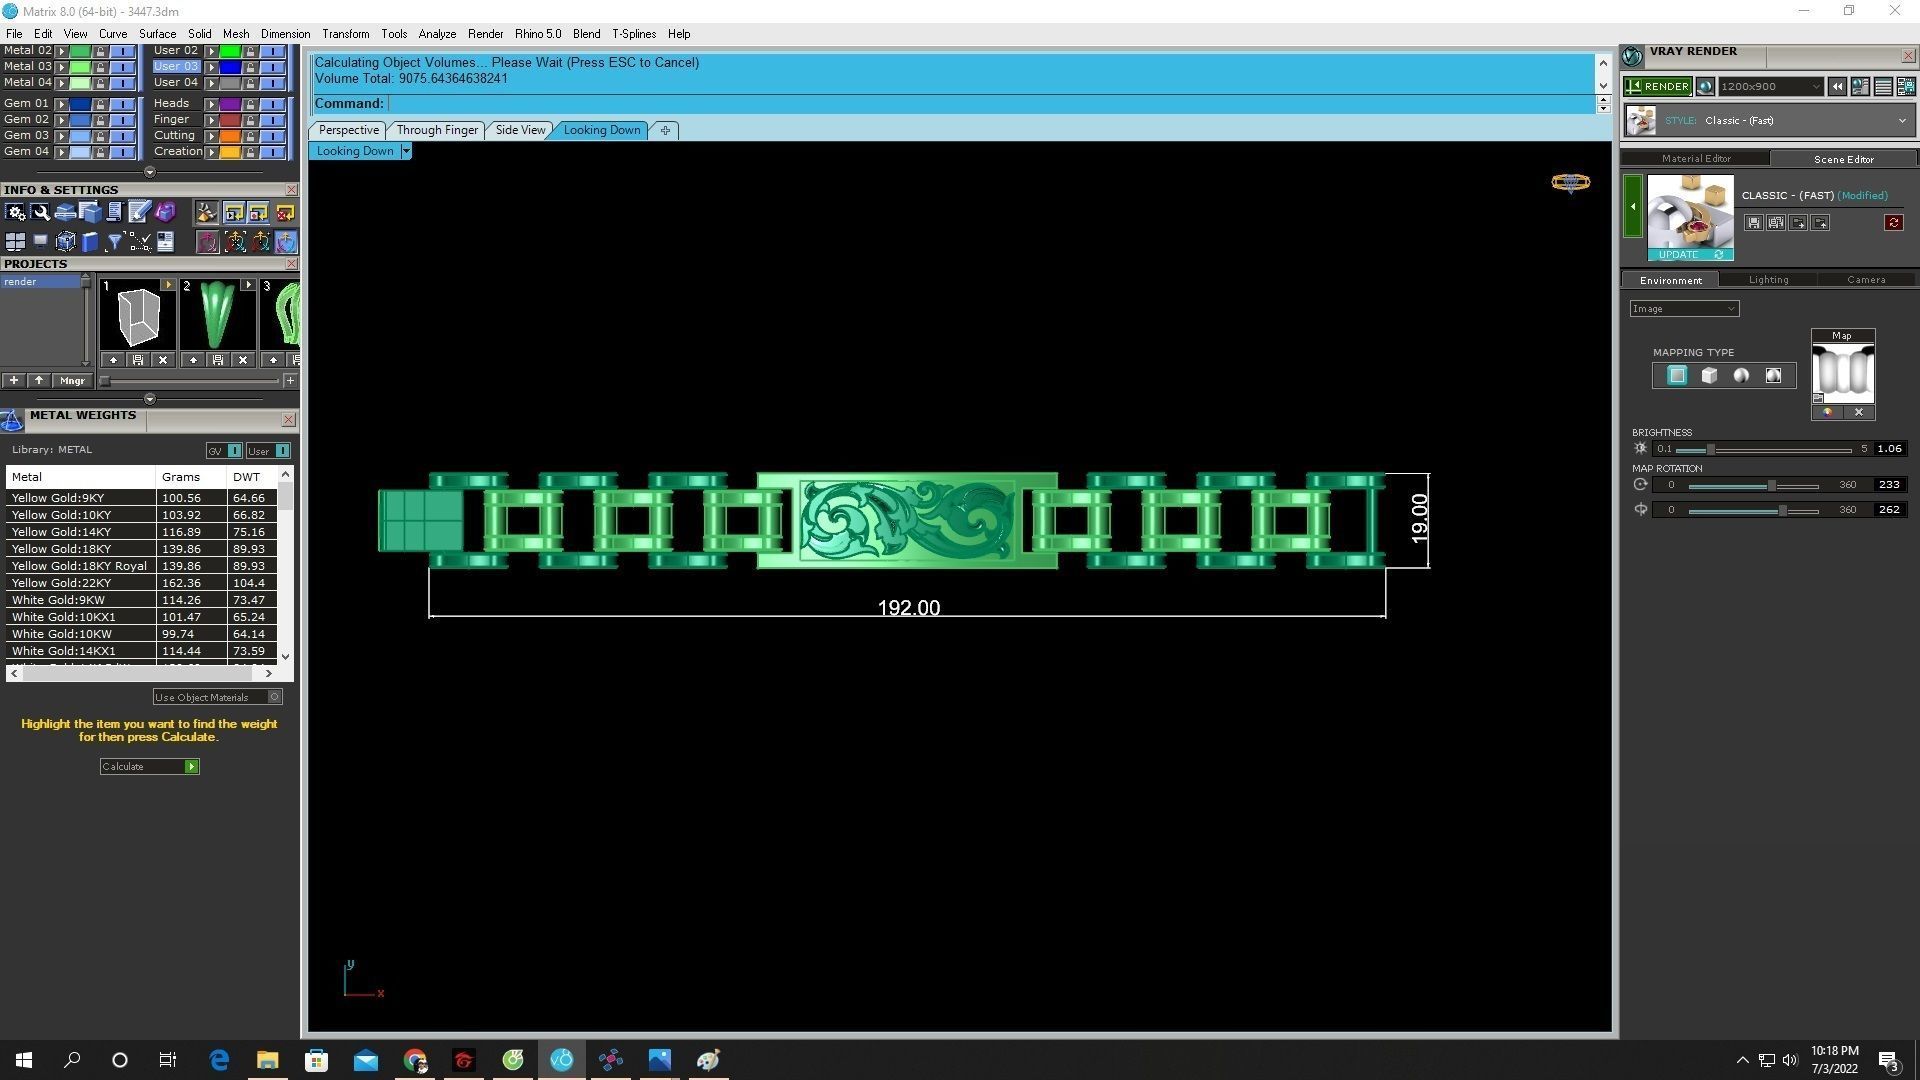Click the green RENDER button
This screenshot has width=1920, height=1080.
pyautogui.click(x=1657, y=87)
